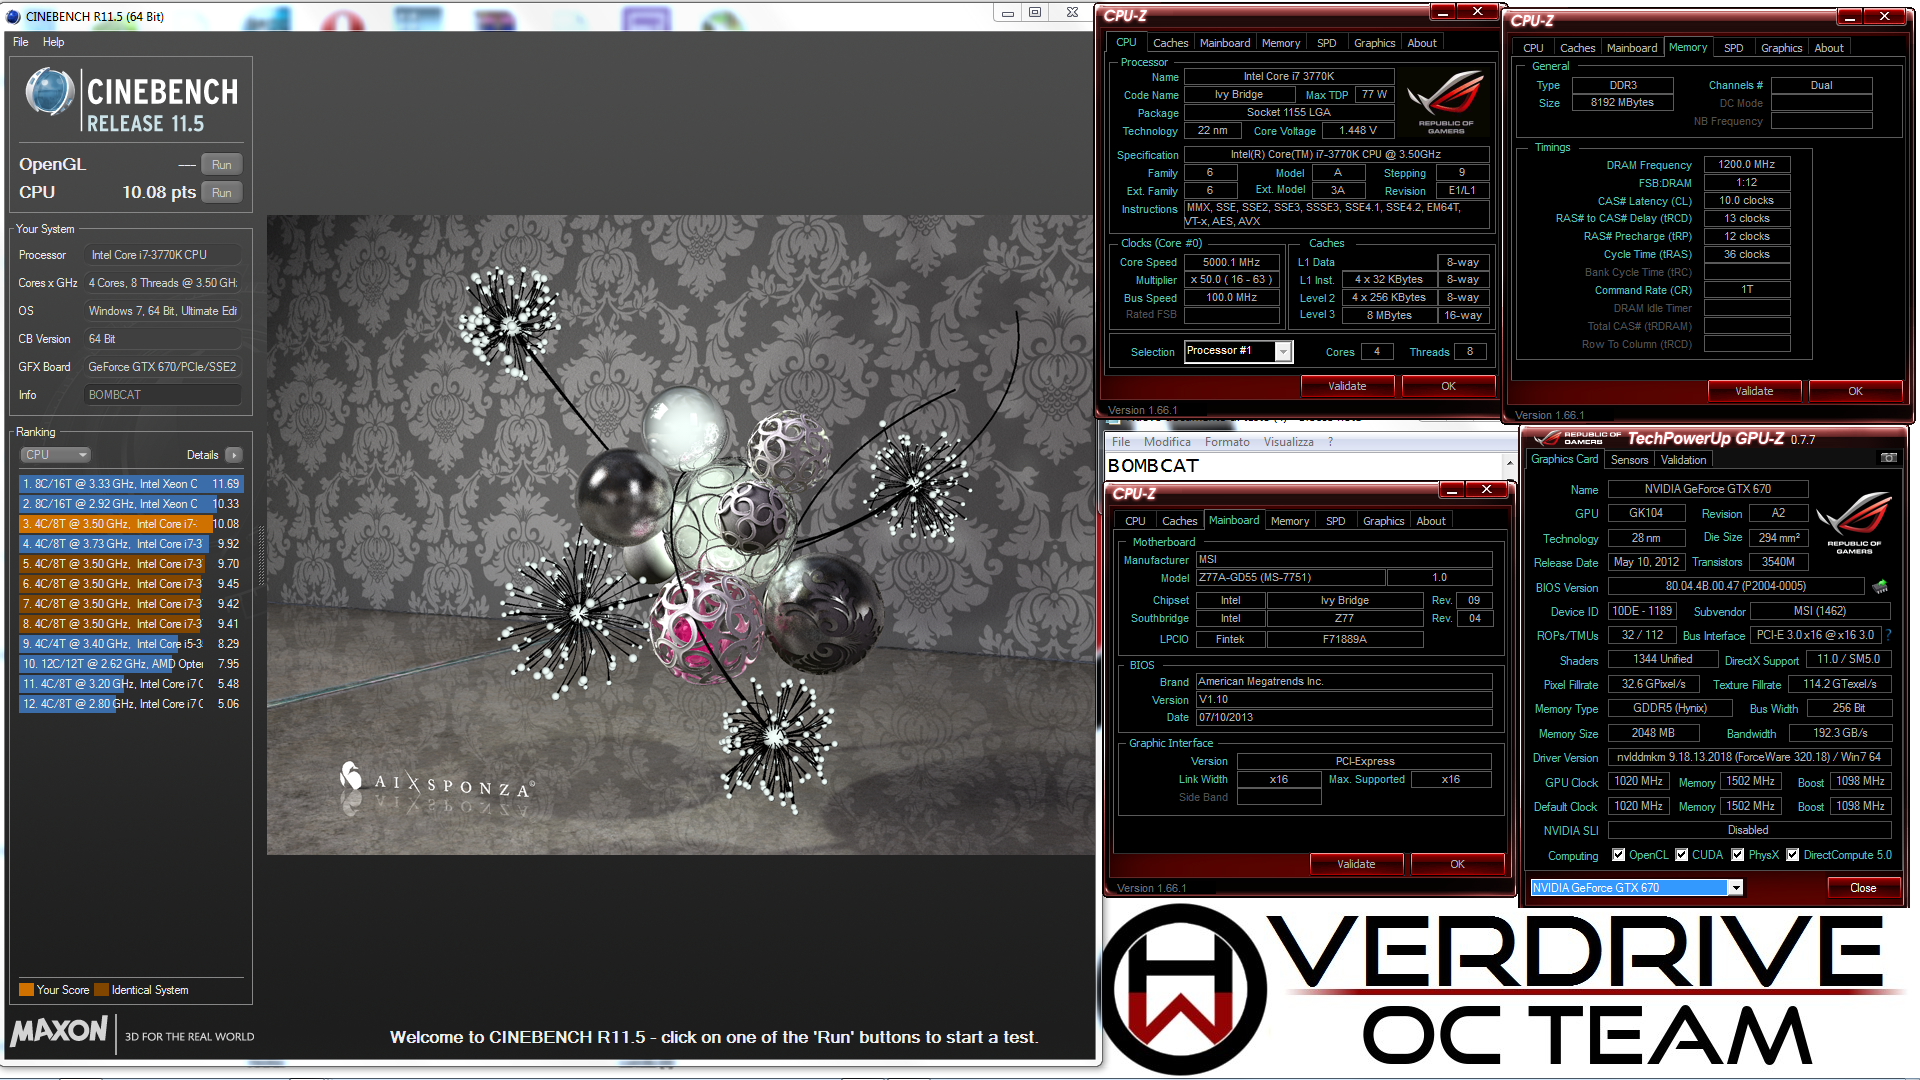Click the GFX Board GeForce GTX 670 field
Screen dimensions: 1920x1080
(163, 367)
